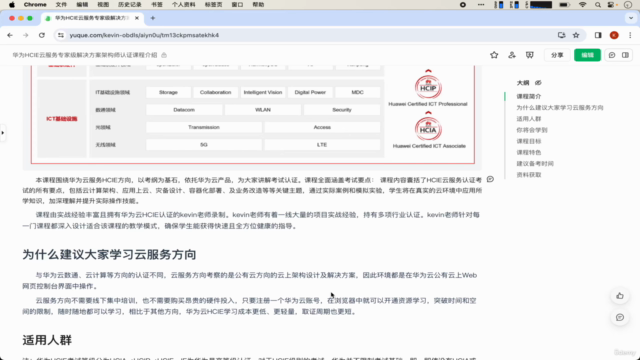
Task: Open the 标签页 menu
Action: click(213, 4)
